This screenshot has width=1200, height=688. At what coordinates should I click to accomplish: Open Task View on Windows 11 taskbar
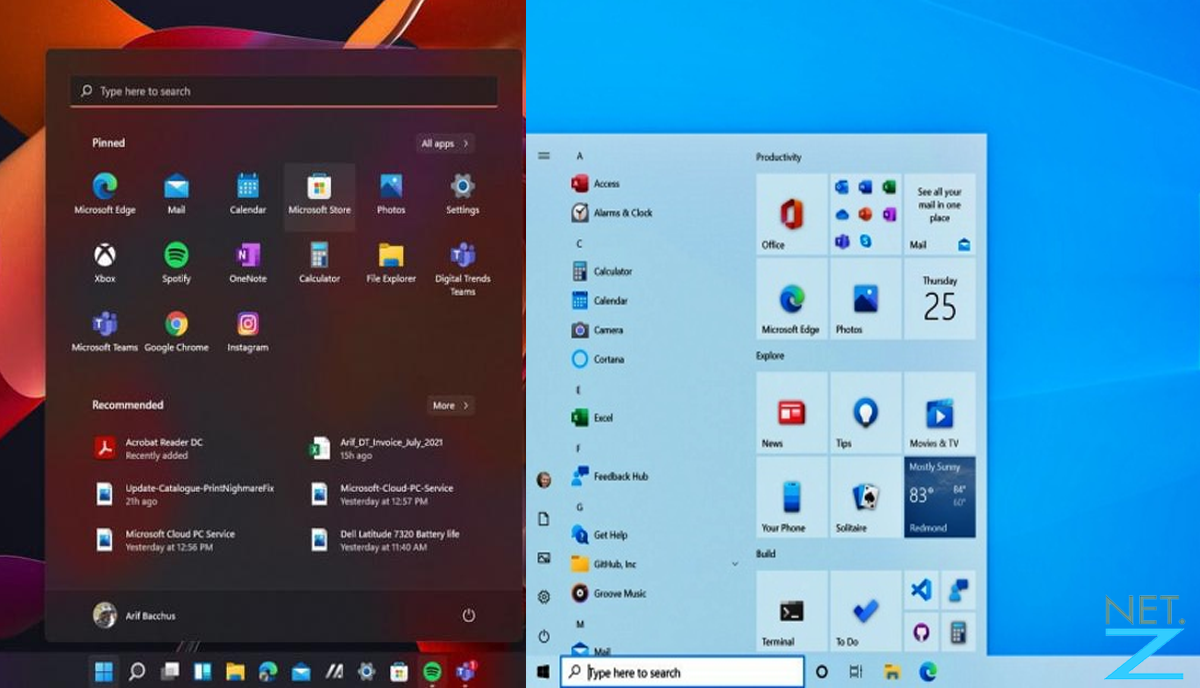click(x=170, y=671)
